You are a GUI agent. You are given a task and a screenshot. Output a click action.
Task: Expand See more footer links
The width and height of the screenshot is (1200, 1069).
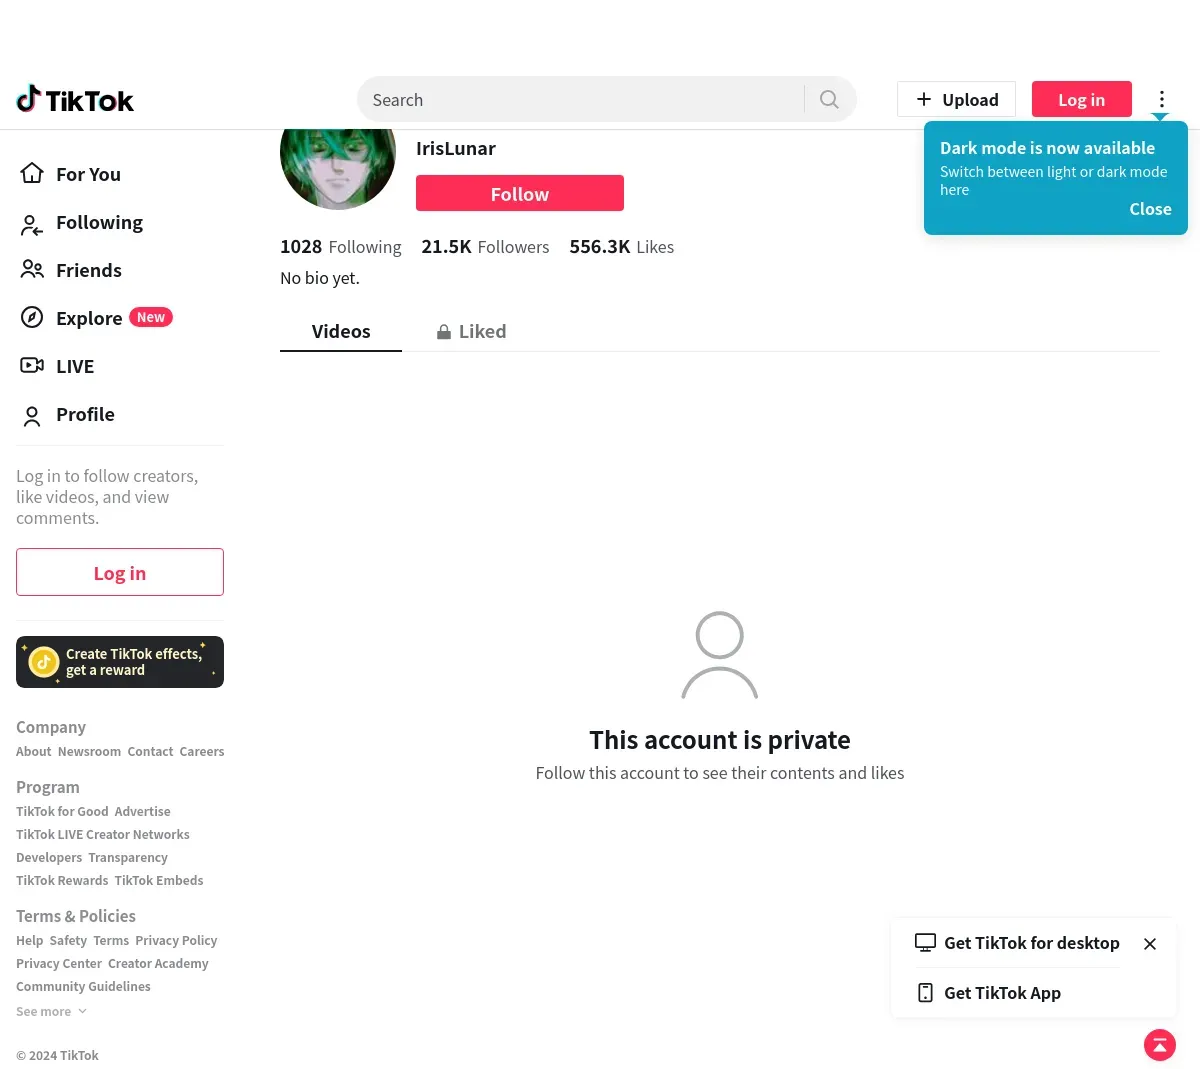point(52,1011)
